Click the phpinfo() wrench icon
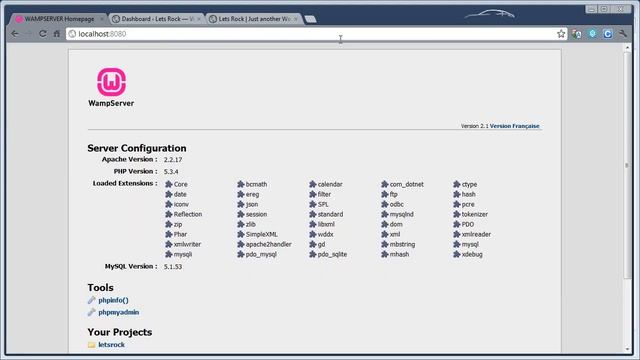The image size is (640, 360). (x=91, y=300)
